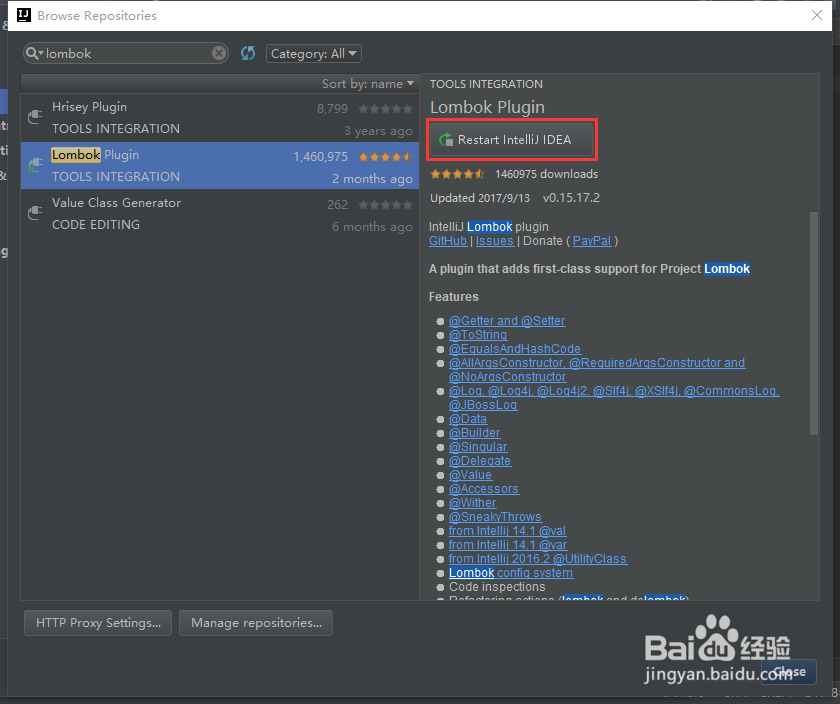Open the @Value link
The height and width of the screenshot is (704, 840).
(470, 475)
